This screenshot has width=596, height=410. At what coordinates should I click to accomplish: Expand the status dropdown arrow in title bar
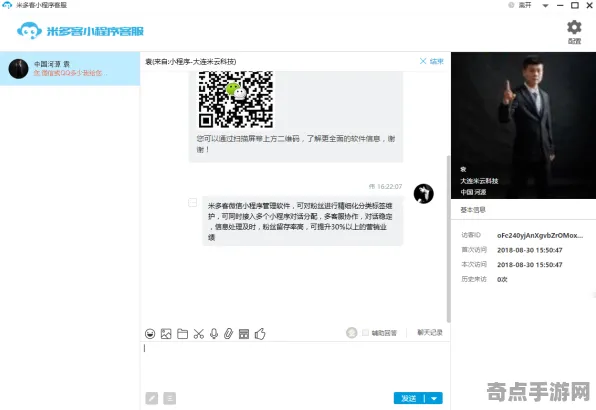pos(545,6)
